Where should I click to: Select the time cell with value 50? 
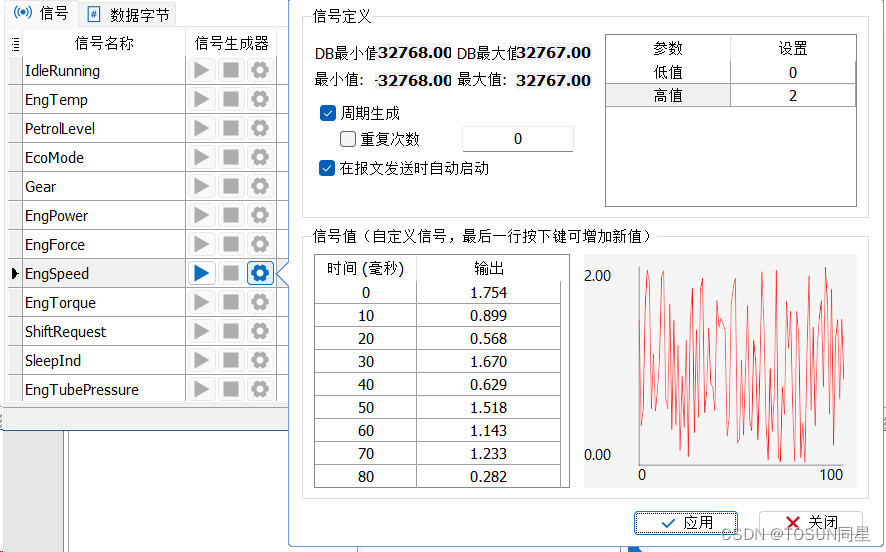pyautogui.click(x=366, y=408)
